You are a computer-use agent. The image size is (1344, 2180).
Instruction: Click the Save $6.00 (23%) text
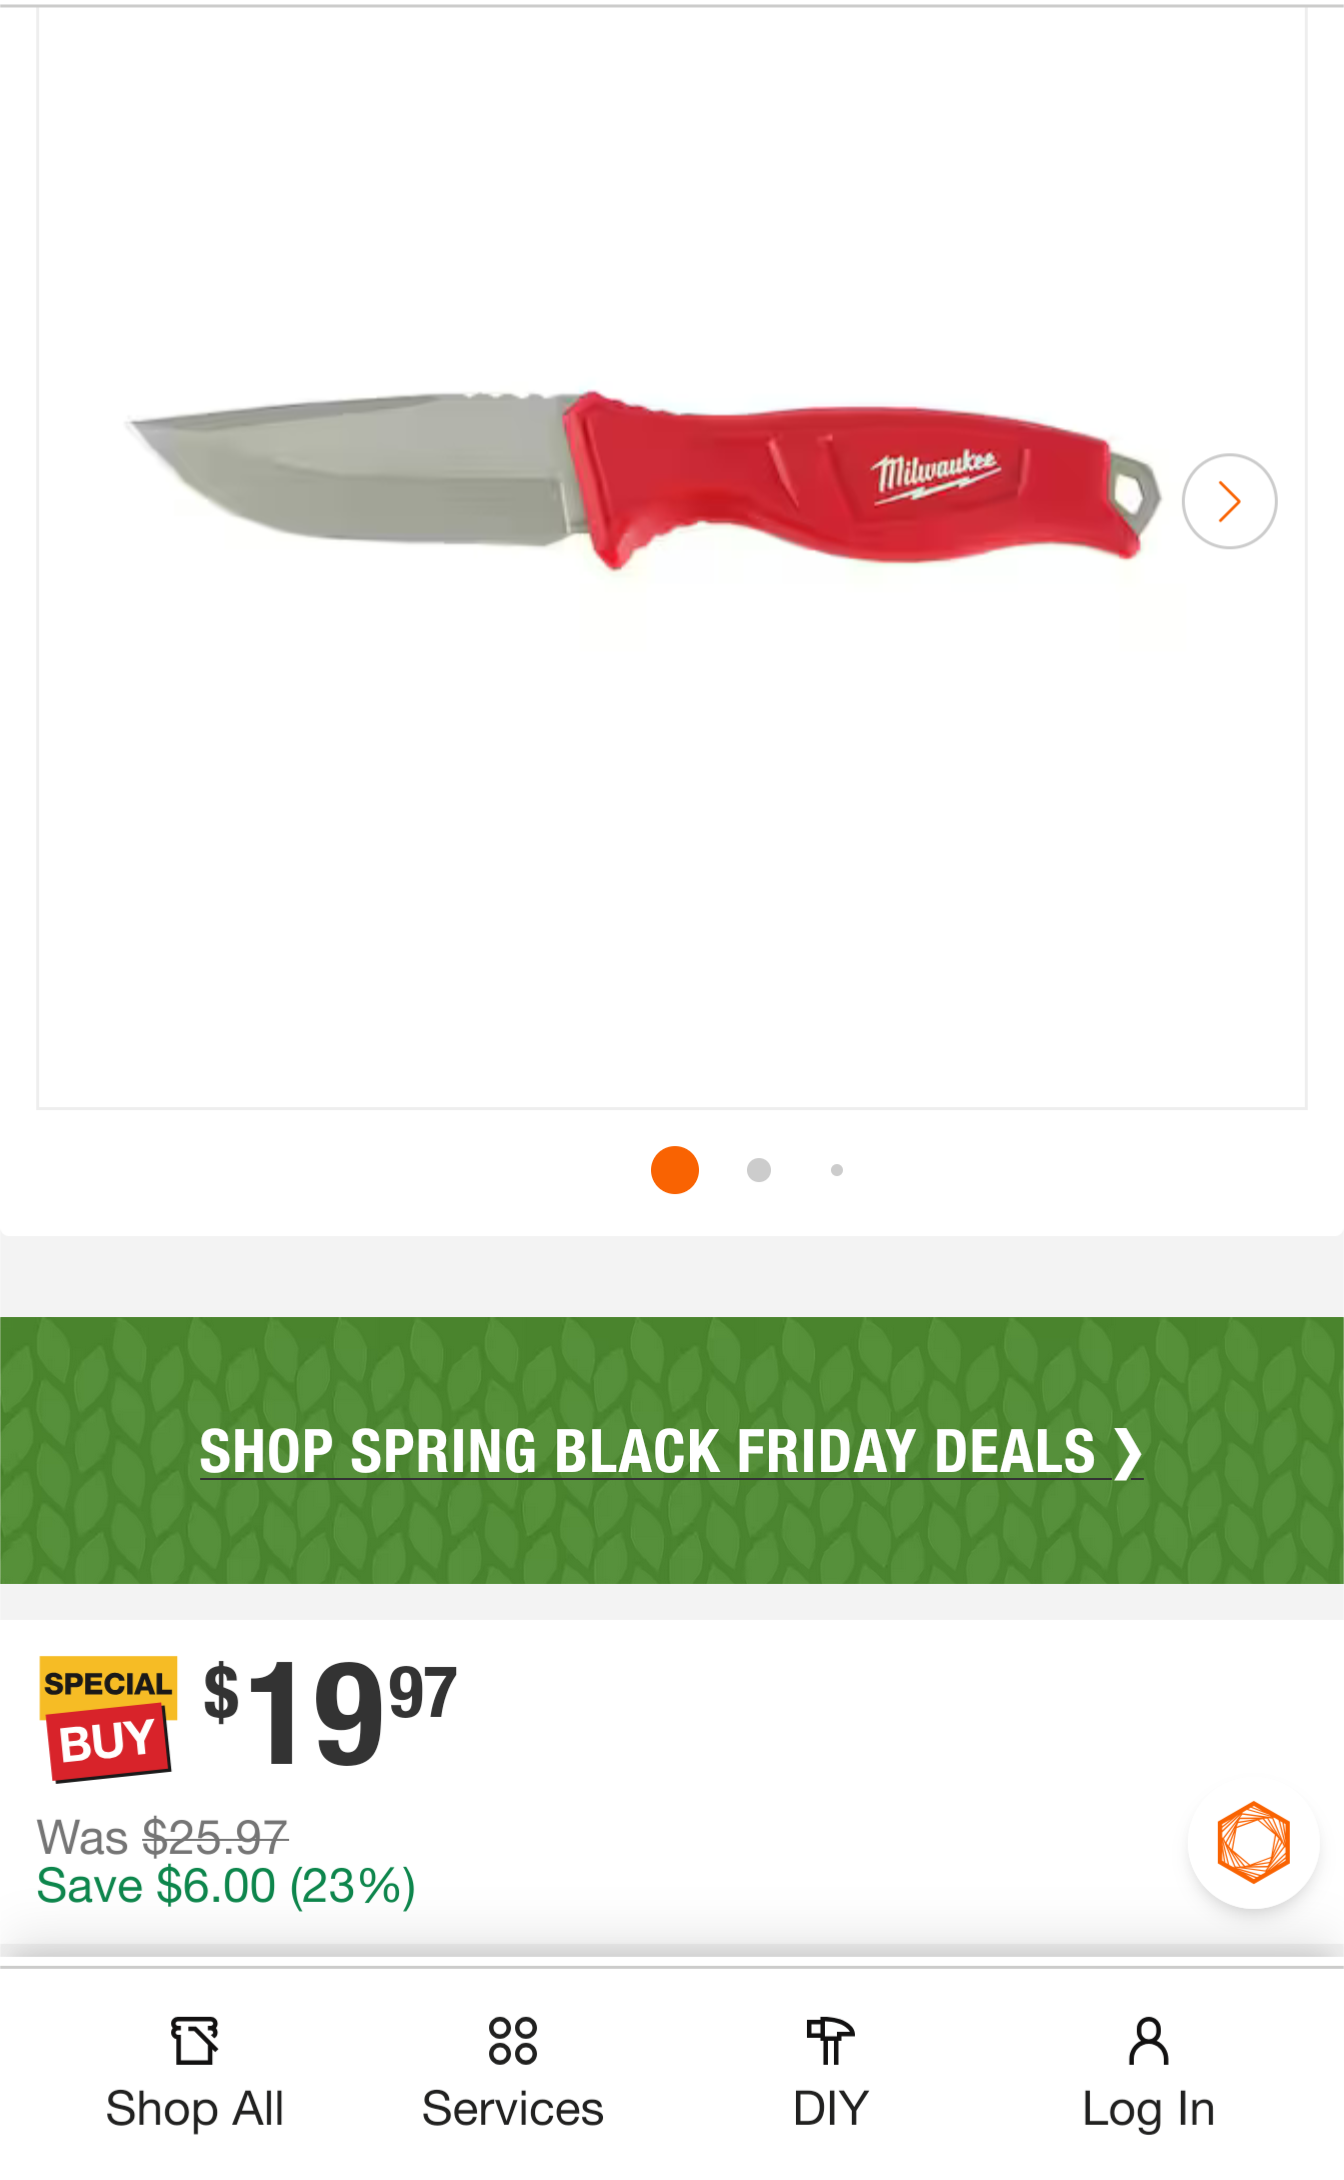(x=226, y=1886)
